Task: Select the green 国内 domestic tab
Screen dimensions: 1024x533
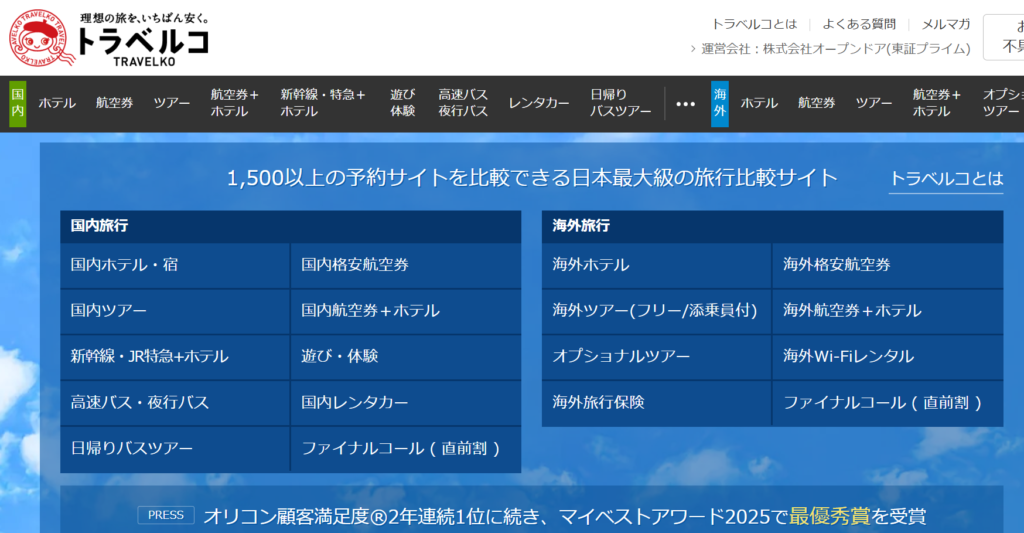Action: coord(18,103)
